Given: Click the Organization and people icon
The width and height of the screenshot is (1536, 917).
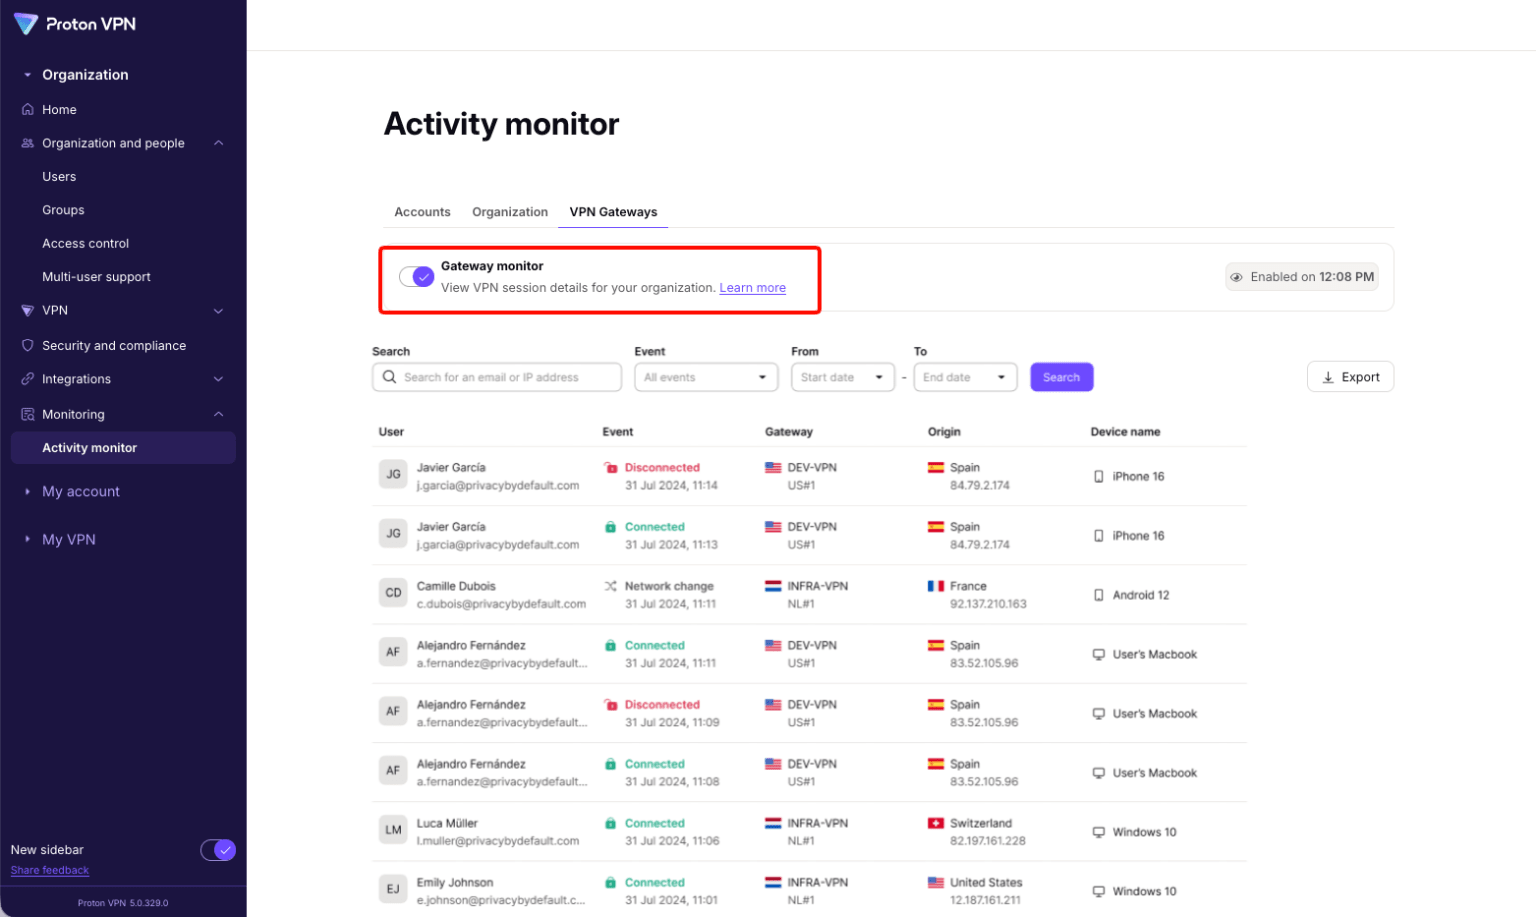Looking at the screenshot, I should click(x=27, y=143).
